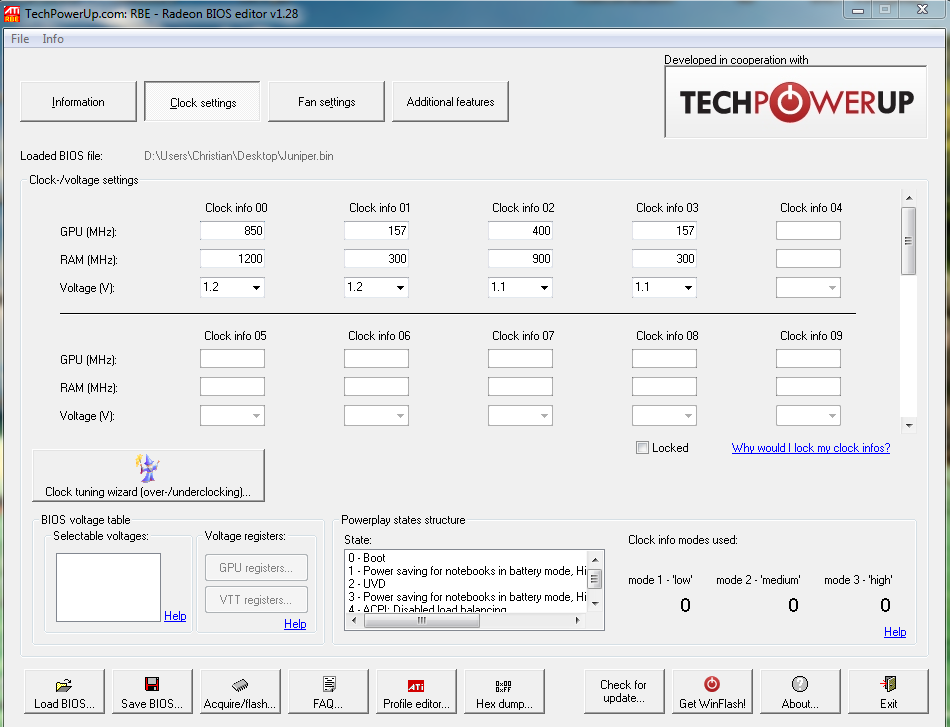This screenshot has width=950, height=727.
Task: Click the TechPowerUp logo banner
Action: [796, 102]
